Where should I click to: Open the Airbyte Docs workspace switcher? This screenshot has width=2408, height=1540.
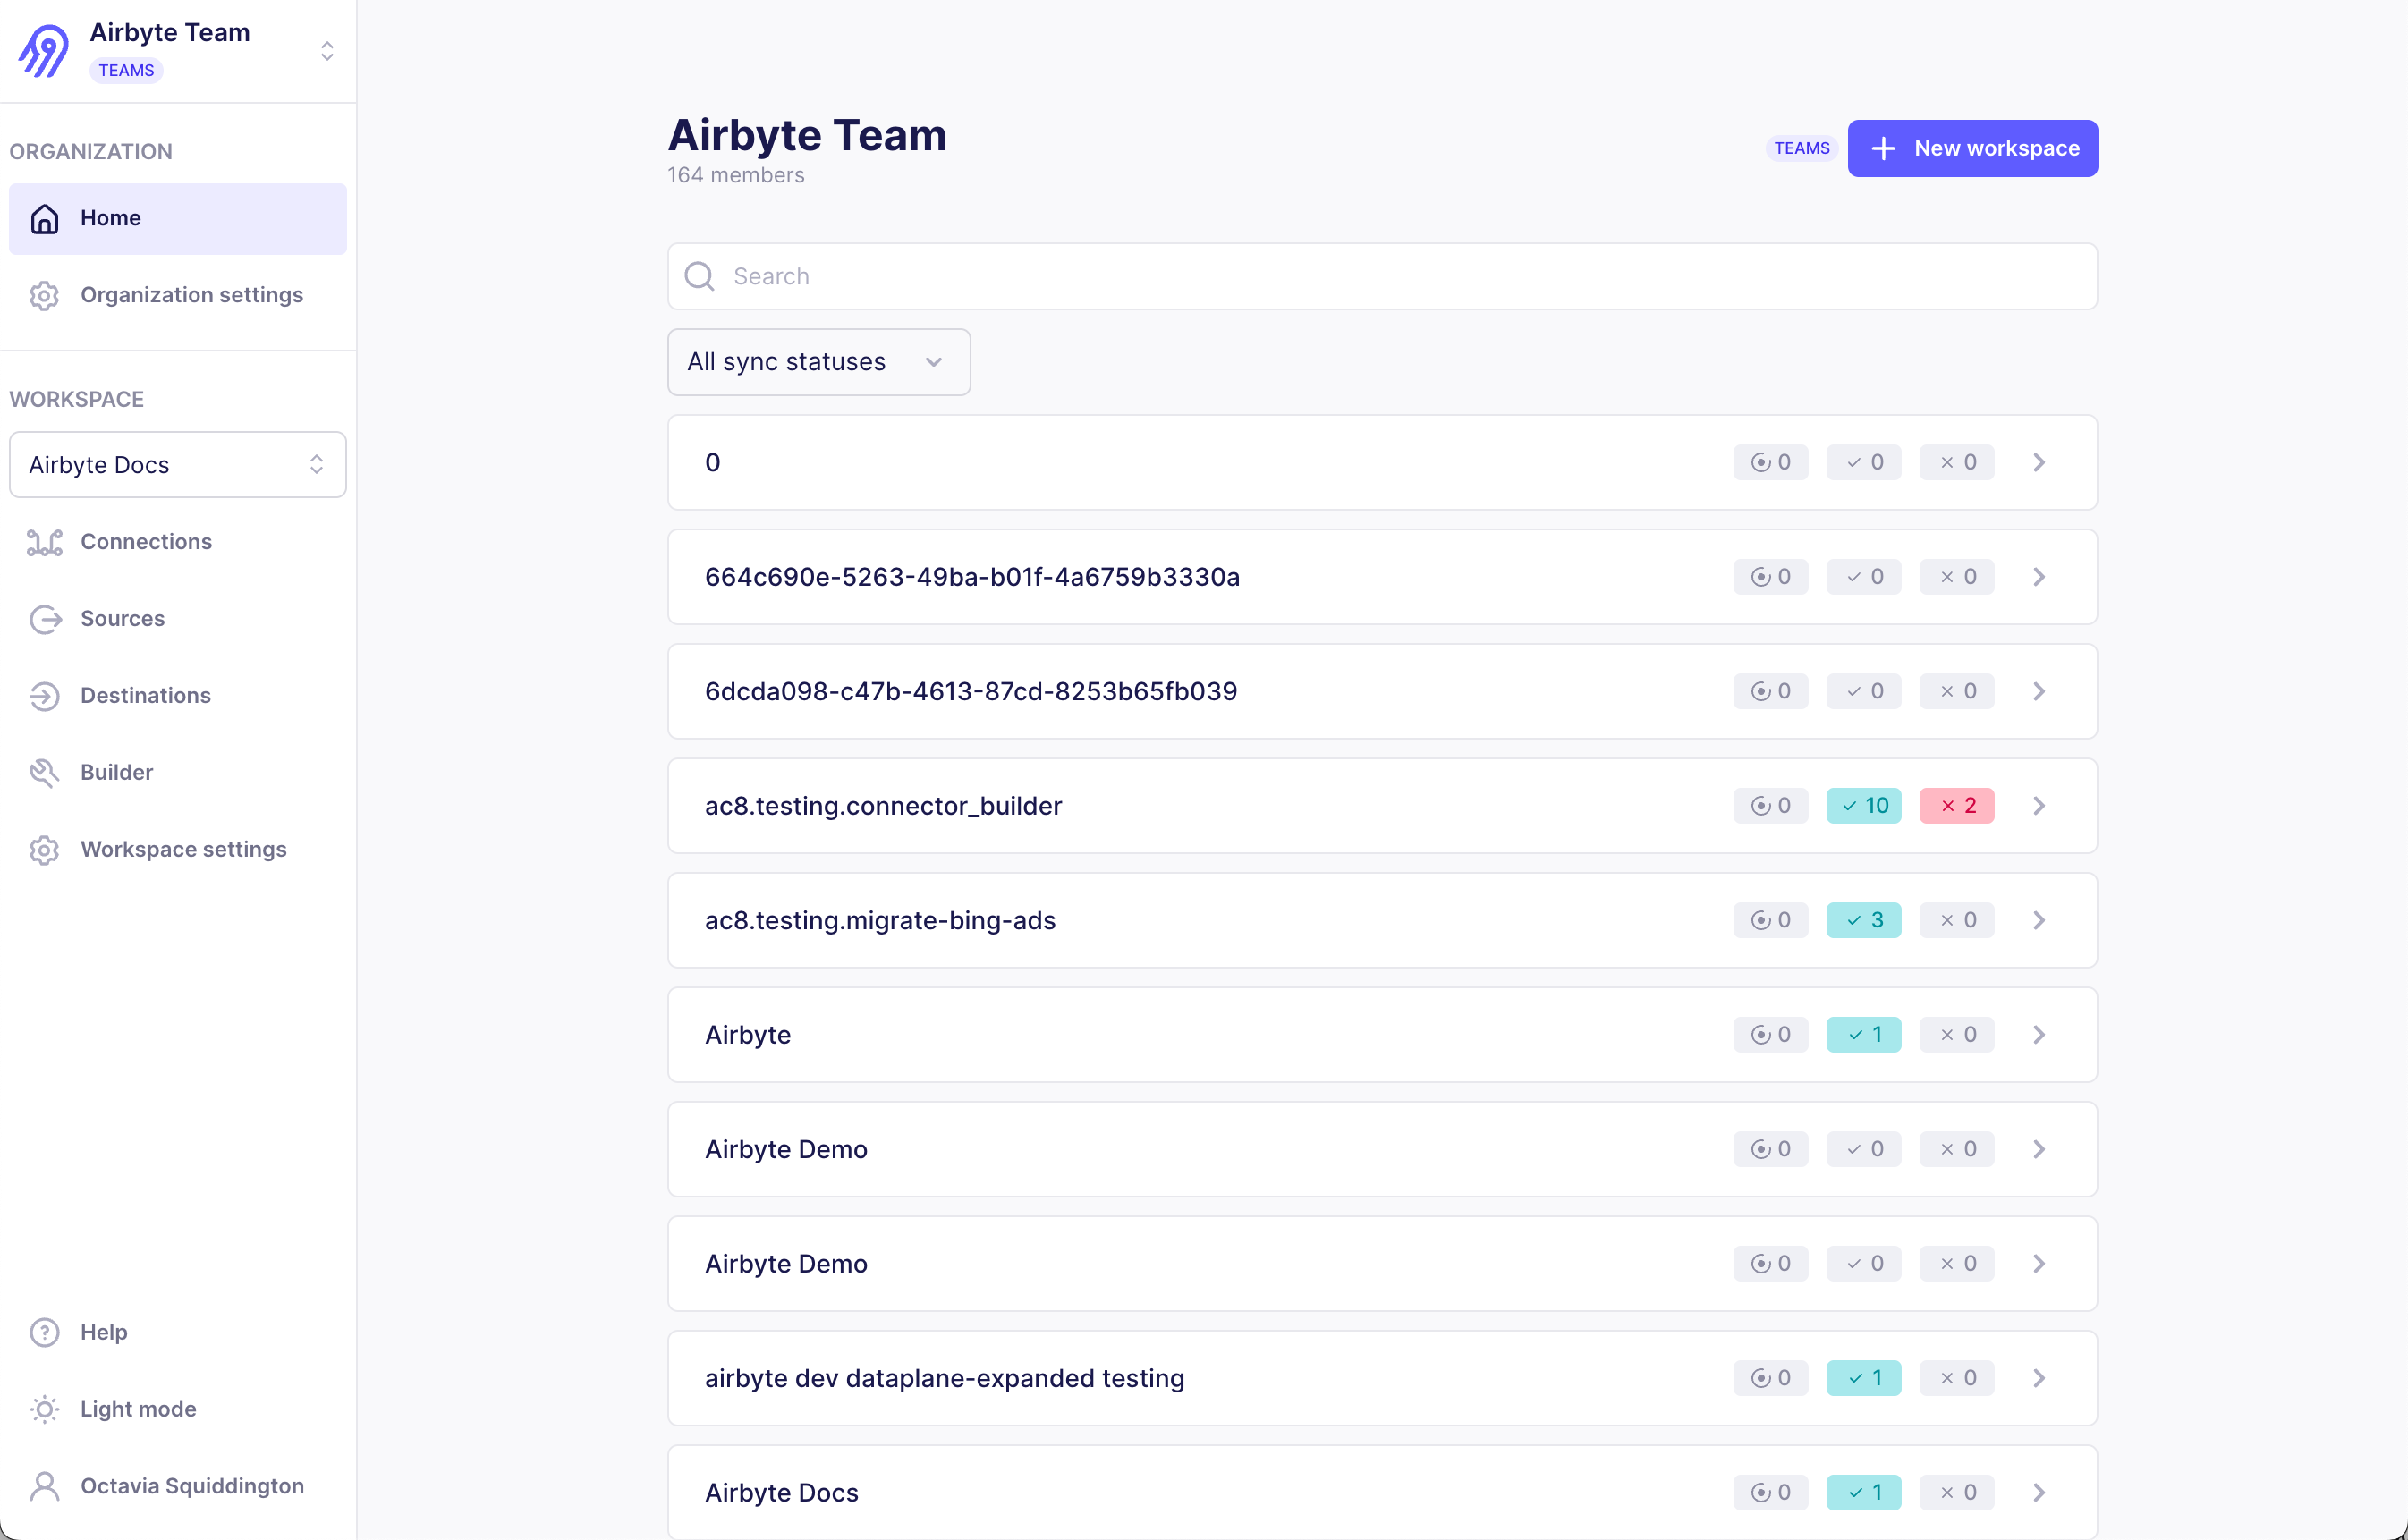pyautogui.click(x=177, y=464)
